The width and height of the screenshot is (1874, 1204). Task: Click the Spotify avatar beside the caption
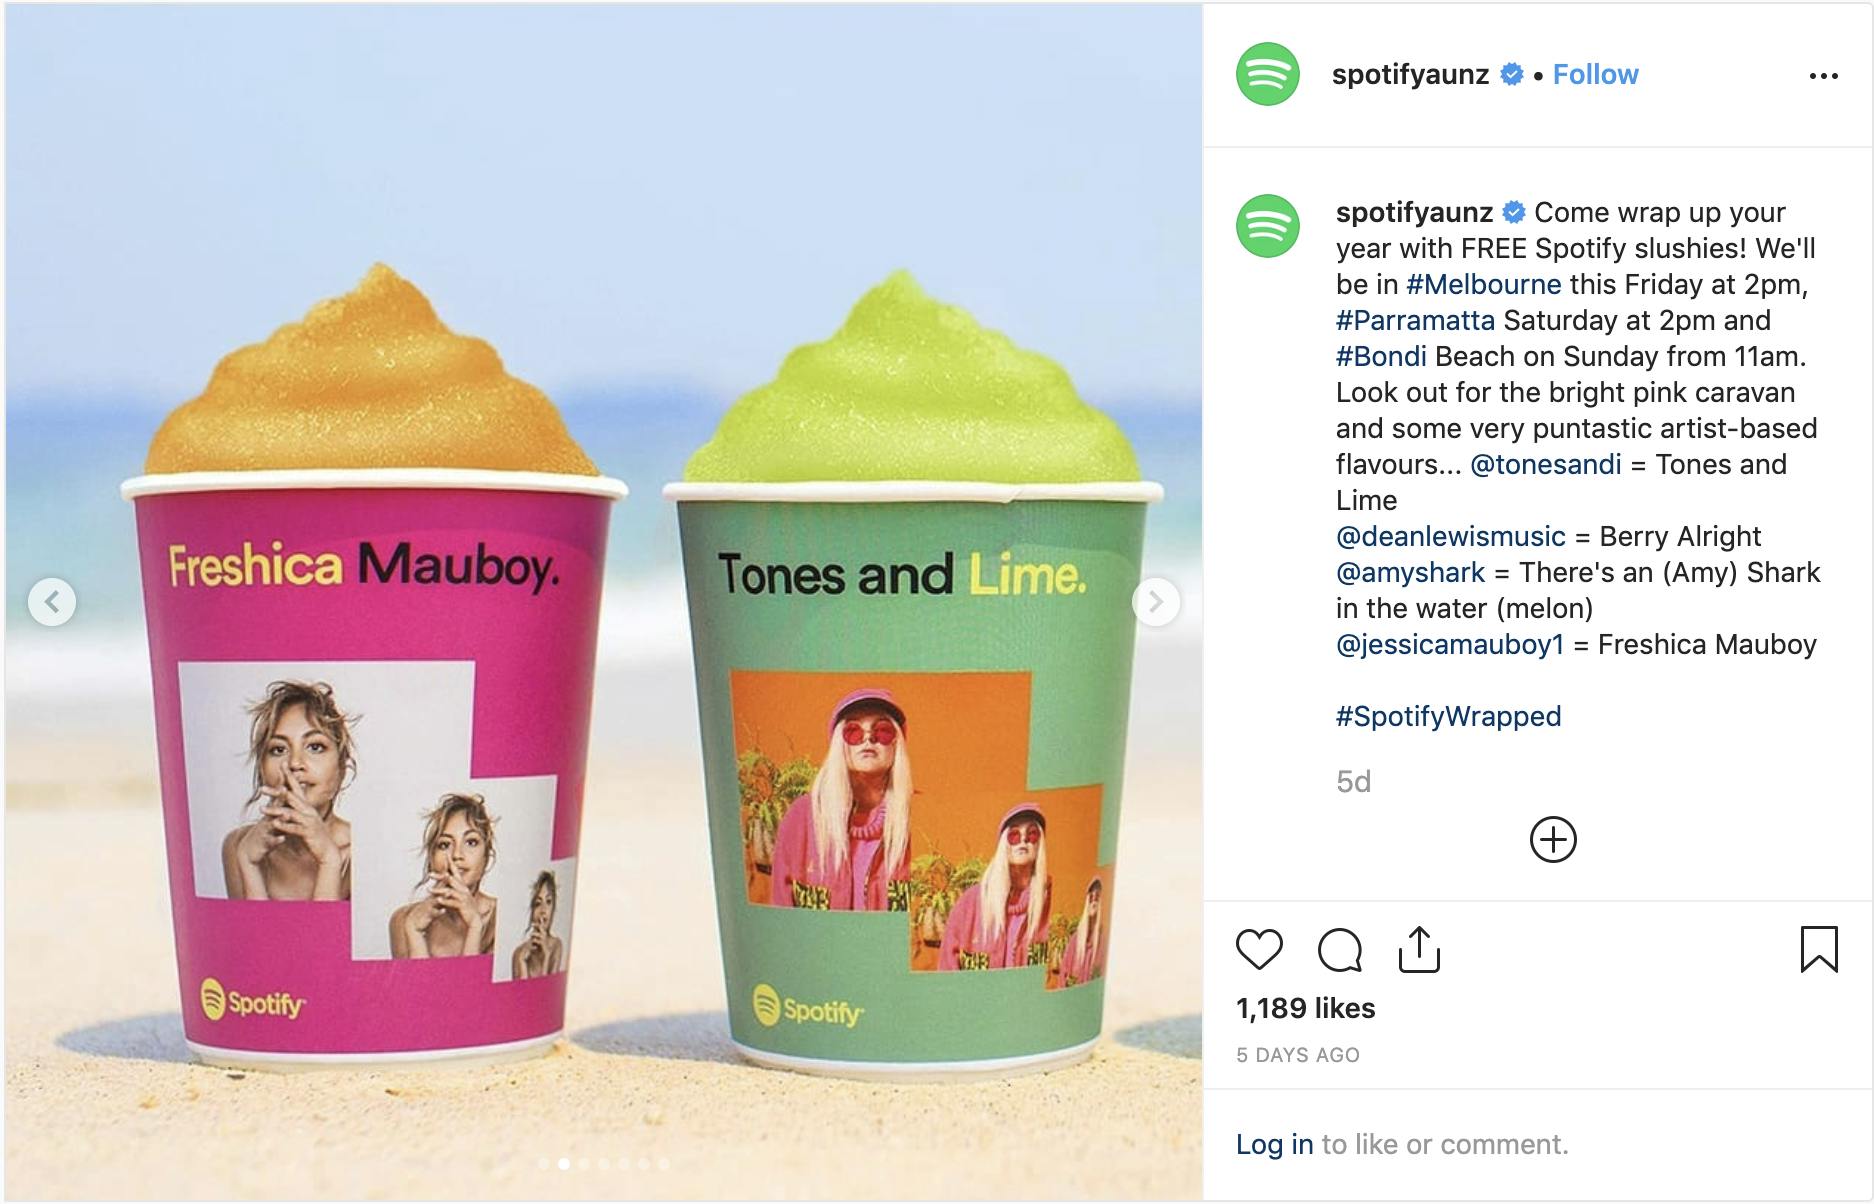tap(1268, 226)
